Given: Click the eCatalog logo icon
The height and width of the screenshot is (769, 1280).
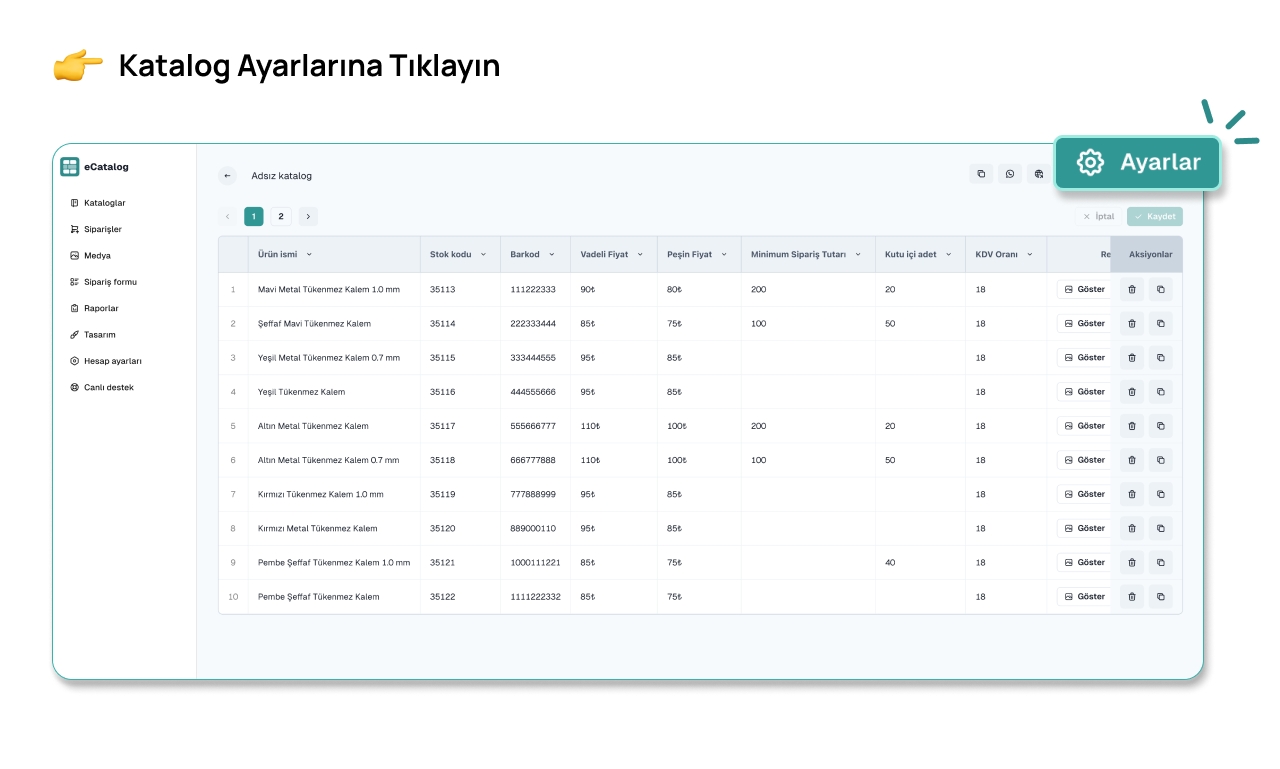Looking at the screenshot, I should point(69,167).
